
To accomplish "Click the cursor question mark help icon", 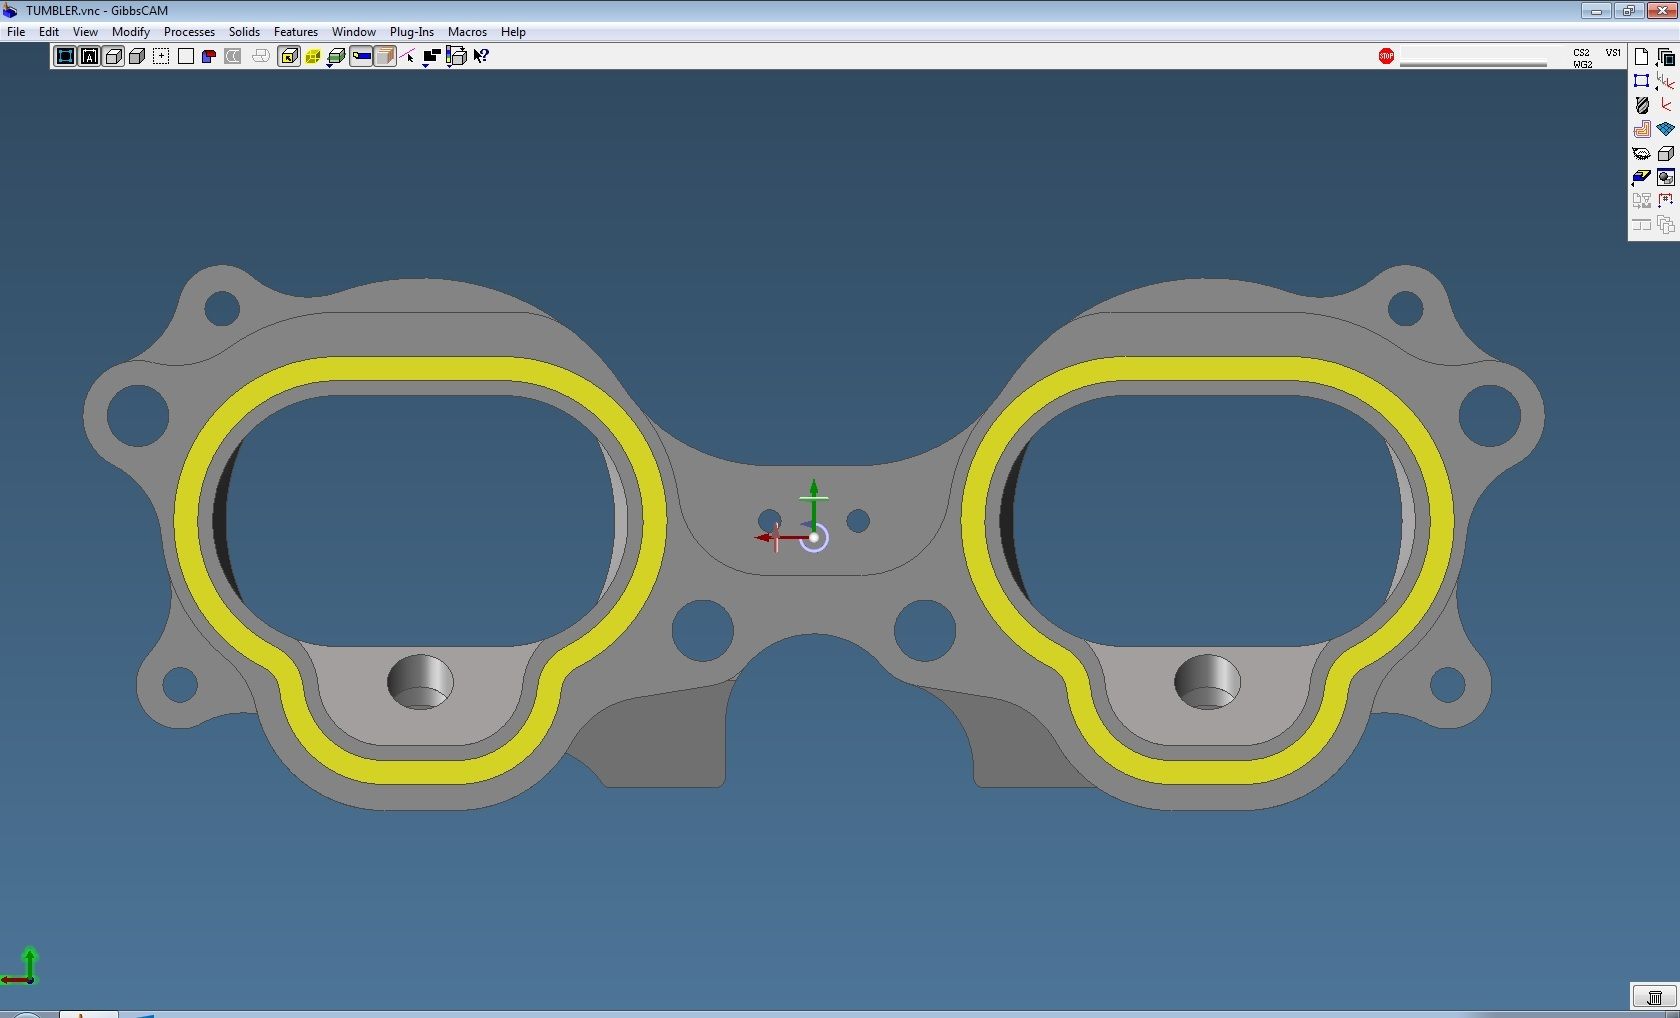I will pyautogui.click(x=481, y=56).
